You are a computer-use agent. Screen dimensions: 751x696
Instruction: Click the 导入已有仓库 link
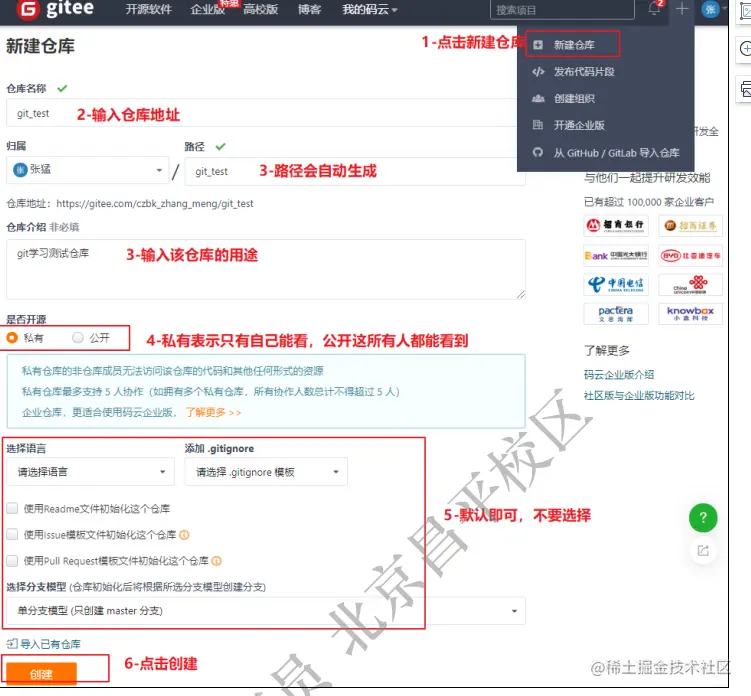[x=50, y=644]
